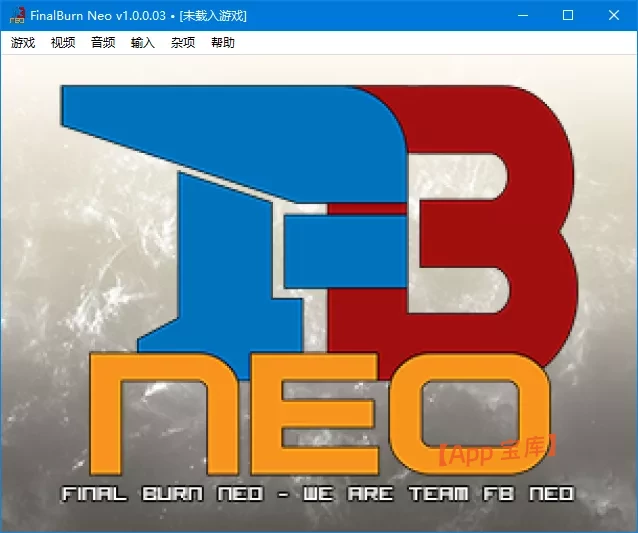Image resolution: width=638 pixels, height=533 pixels.
Task: Open the 音频 (Audio) menu
Action: 103,42
